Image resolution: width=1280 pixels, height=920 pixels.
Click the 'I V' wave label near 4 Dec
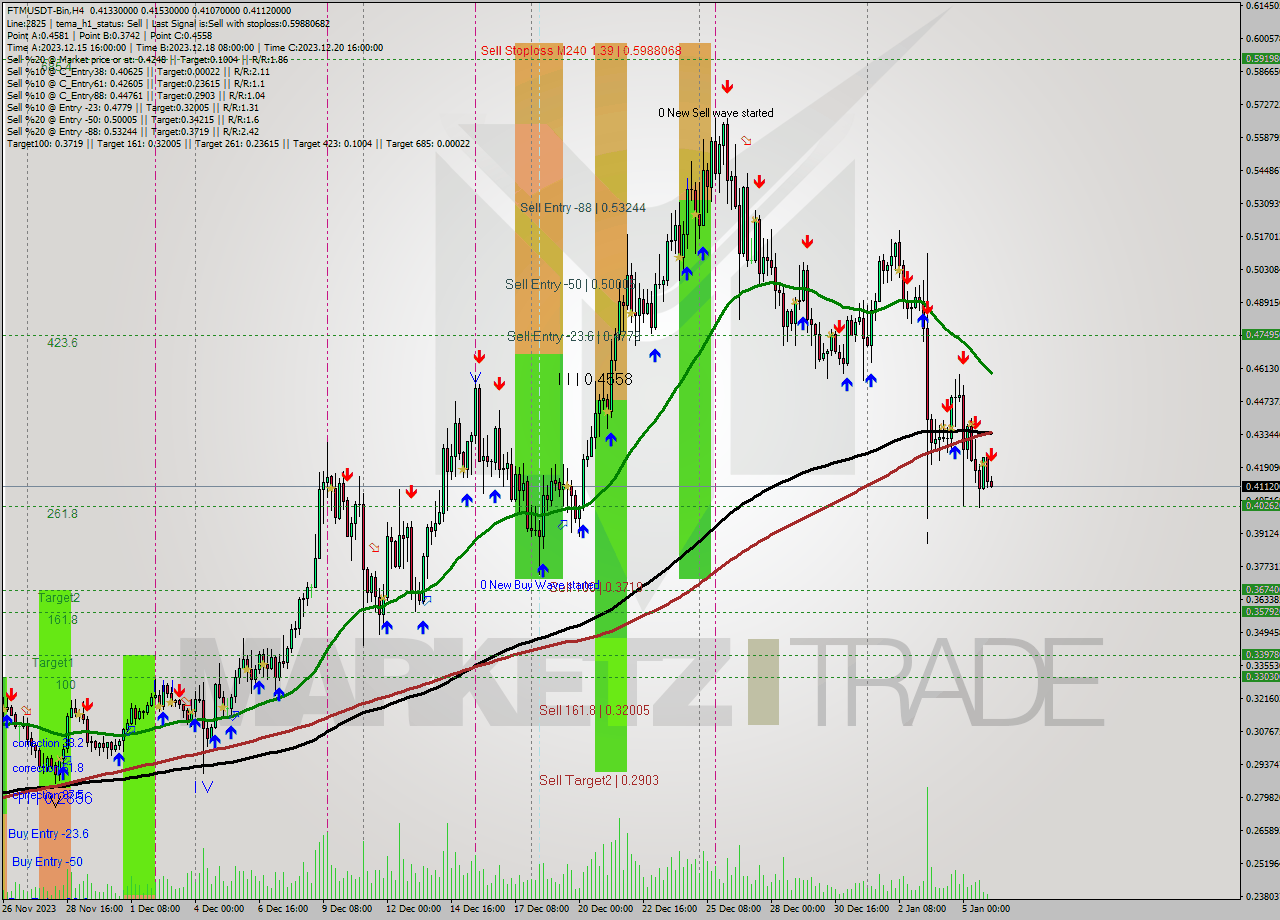pos(203,787)
